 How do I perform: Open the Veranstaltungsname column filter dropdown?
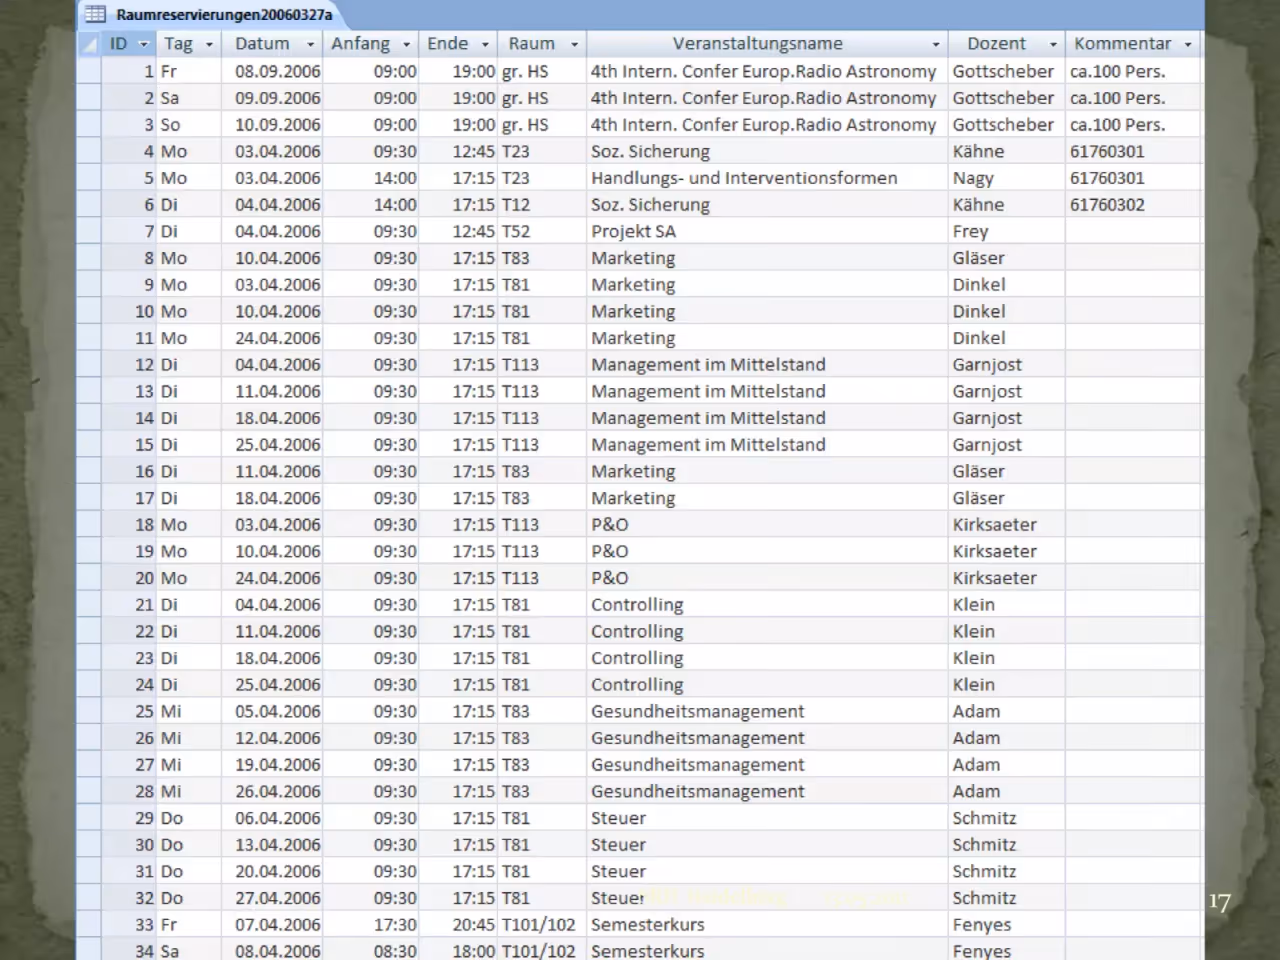tap(936, 44)
